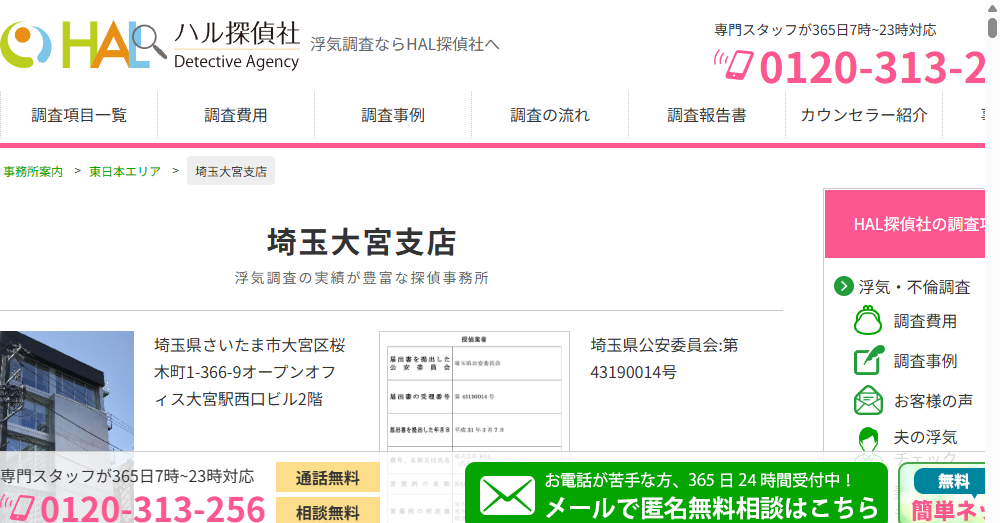Click the 事務所案内 breadcrumb link
The height and width of the screenshot is (523, 1000).
[33, 171]
